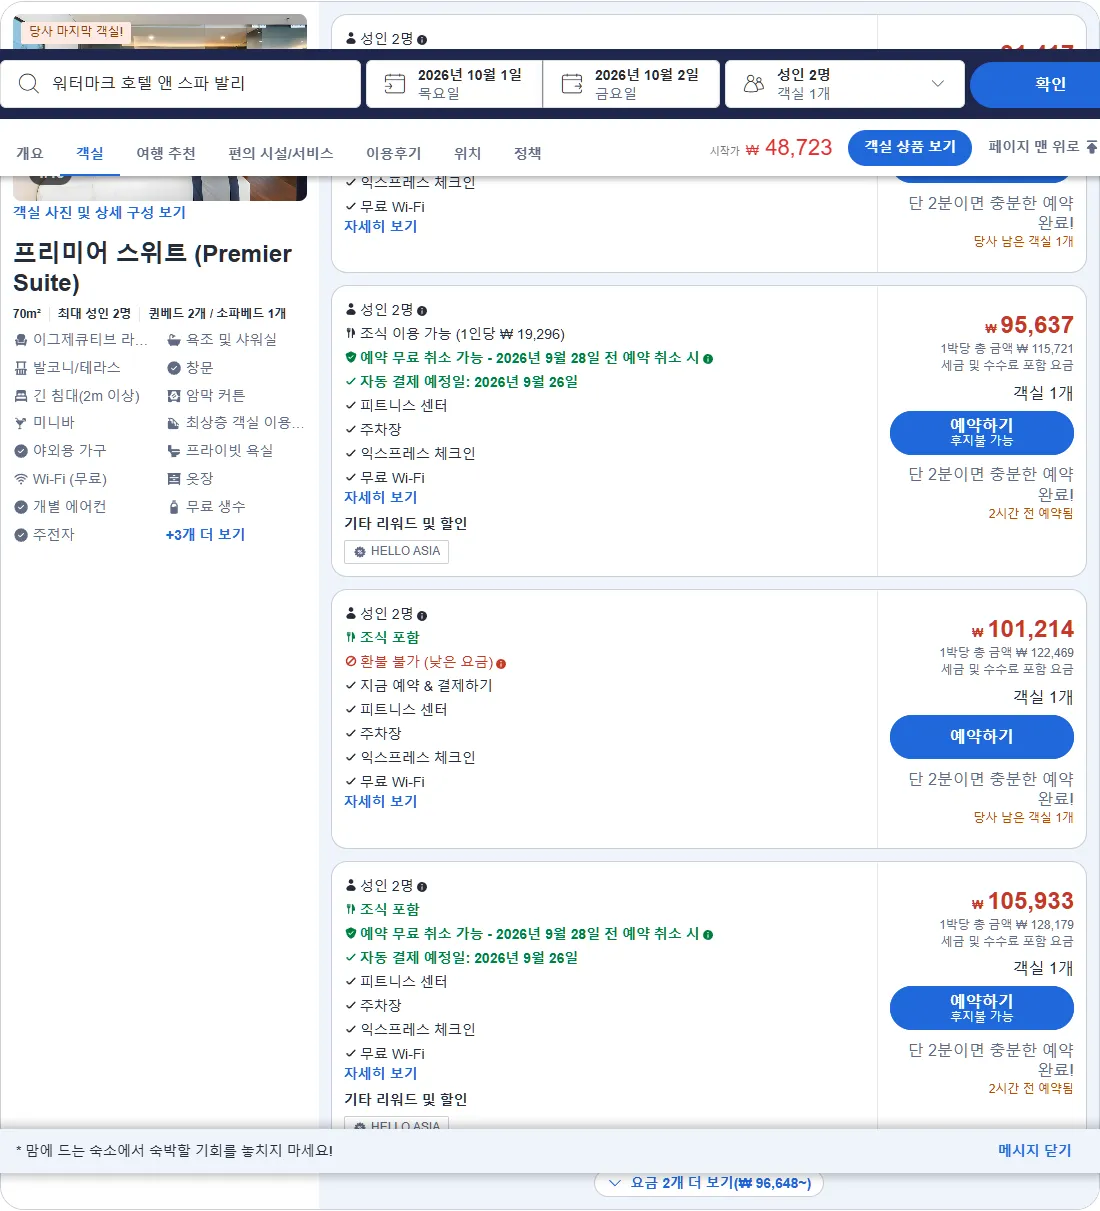Viewport: 1100px width, 1211px height.
Task: Click 예약하기 button for ₩105,933 offer
Action: 982,1008
